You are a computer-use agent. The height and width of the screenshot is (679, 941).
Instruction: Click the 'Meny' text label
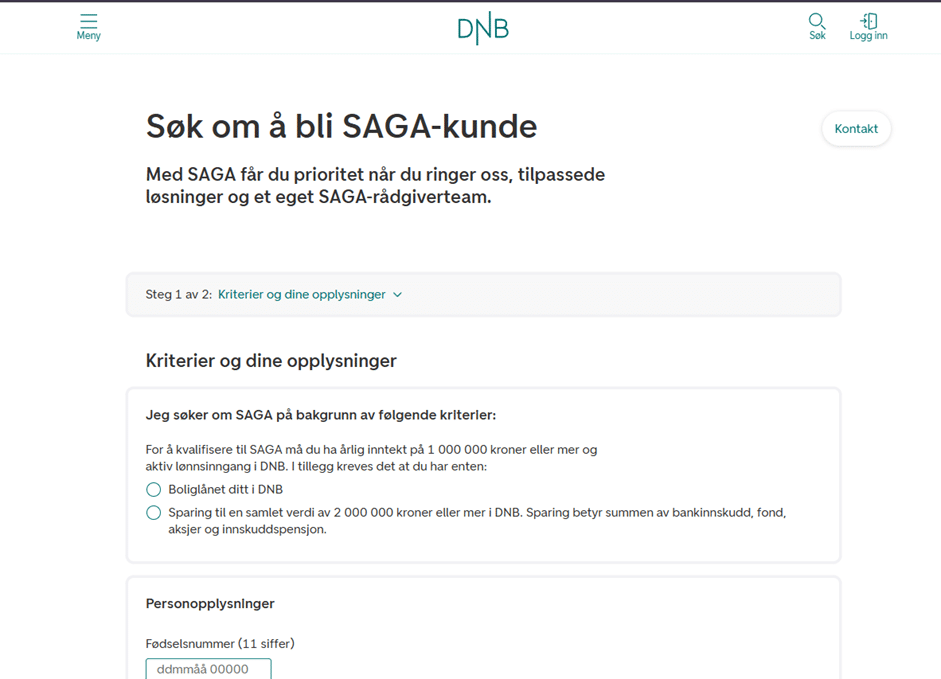coord(88,36)
